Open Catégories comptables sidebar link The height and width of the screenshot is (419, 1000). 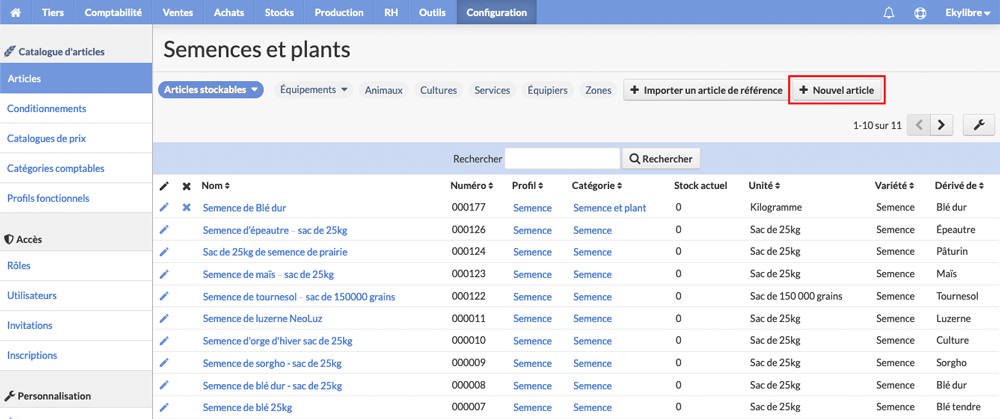(76, 168)
